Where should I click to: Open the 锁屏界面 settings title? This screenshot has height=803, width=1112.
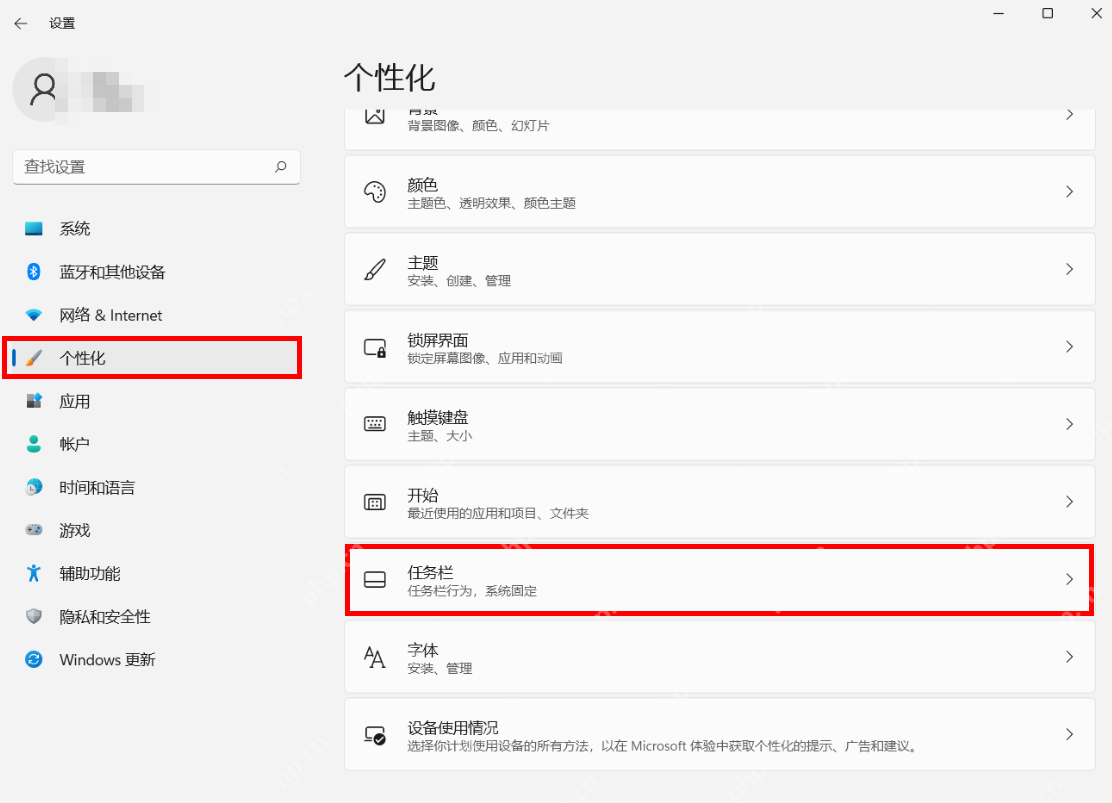click(x=438, y=340)
